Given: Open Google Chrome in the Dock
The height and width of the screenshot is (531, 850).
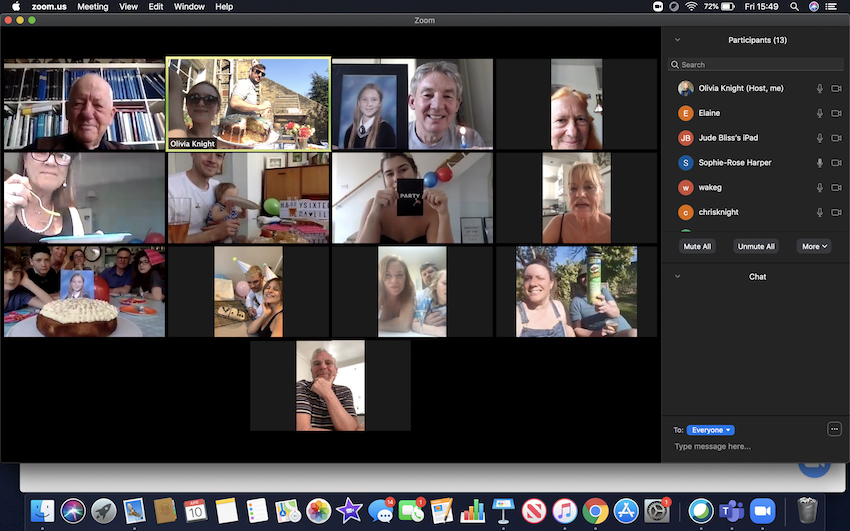Looking at the screenshot, I should 595,510.
